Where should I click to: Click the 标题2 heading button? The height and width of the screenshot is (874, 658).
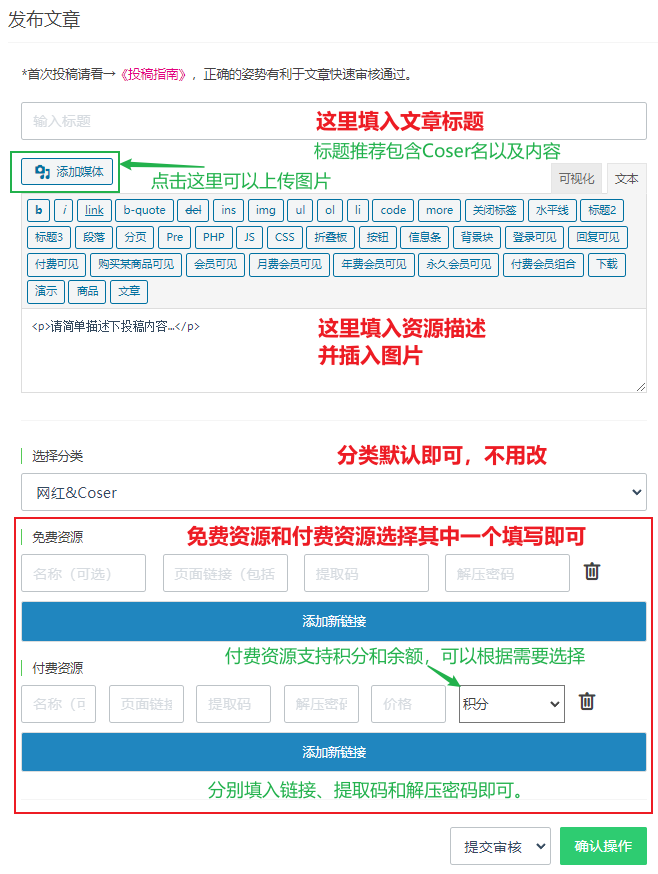602,210
